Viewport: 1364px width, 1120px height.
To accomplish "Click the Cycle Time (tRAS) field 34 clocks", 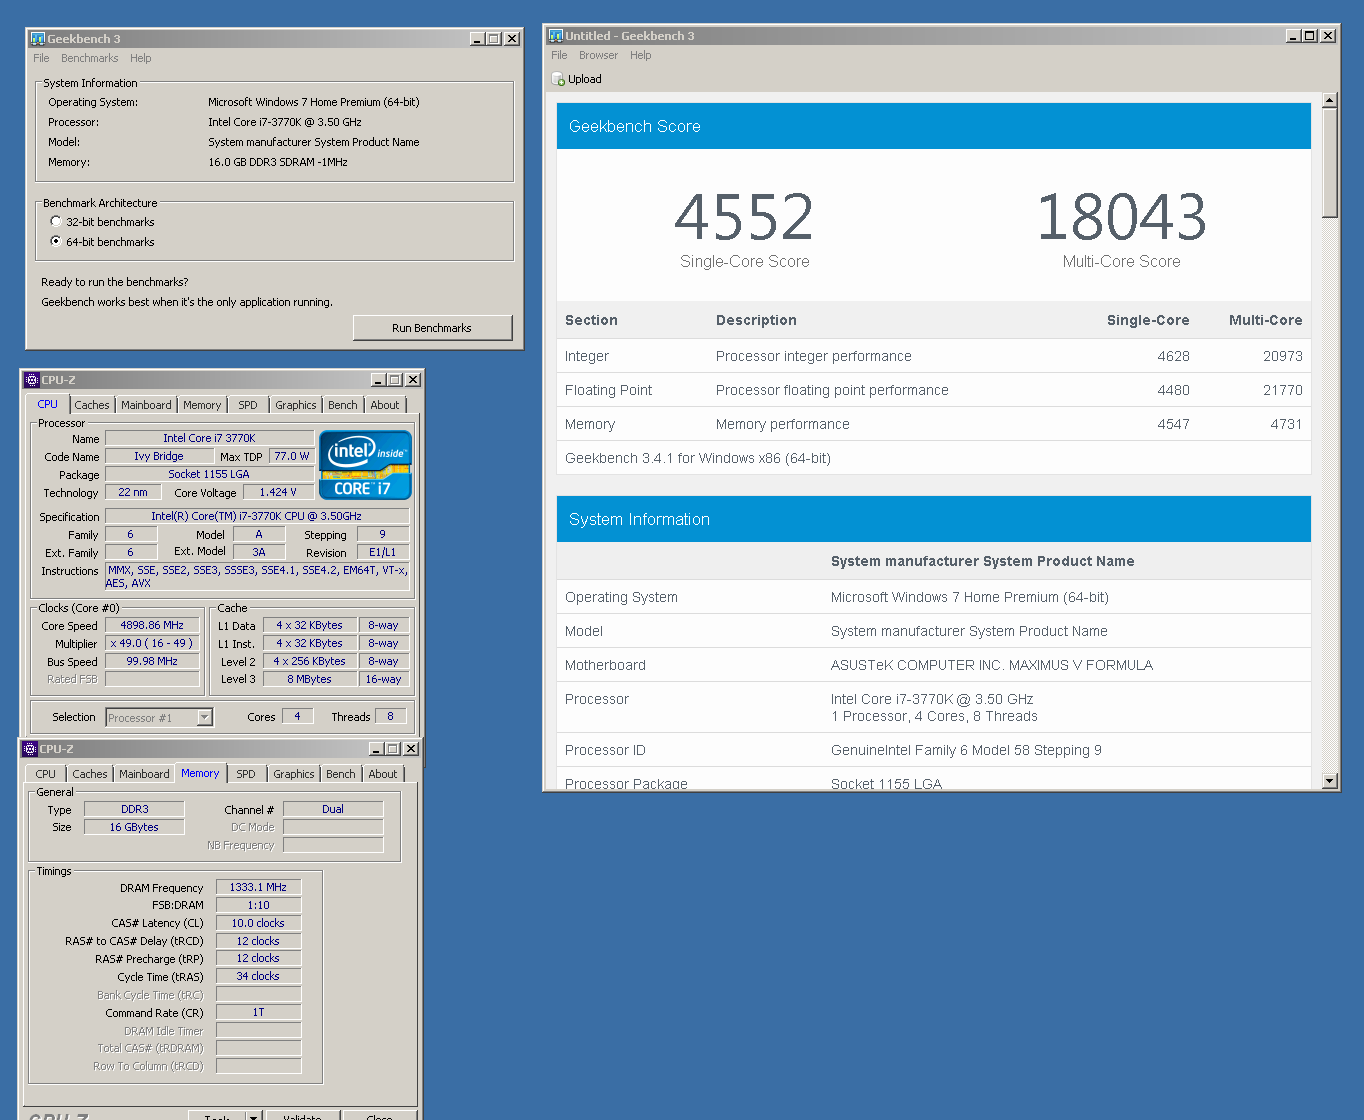I will coord(258,976).
